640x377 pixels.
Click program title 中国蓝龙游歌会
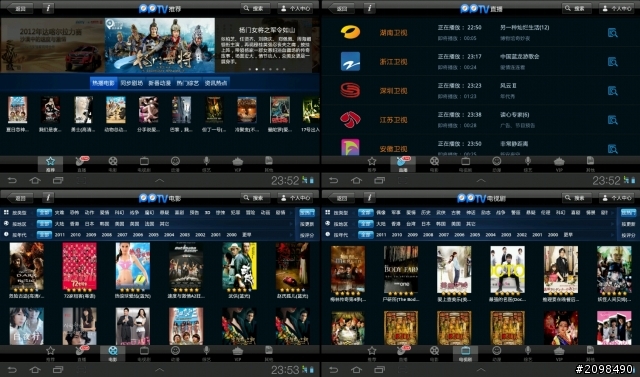[520, 57]
